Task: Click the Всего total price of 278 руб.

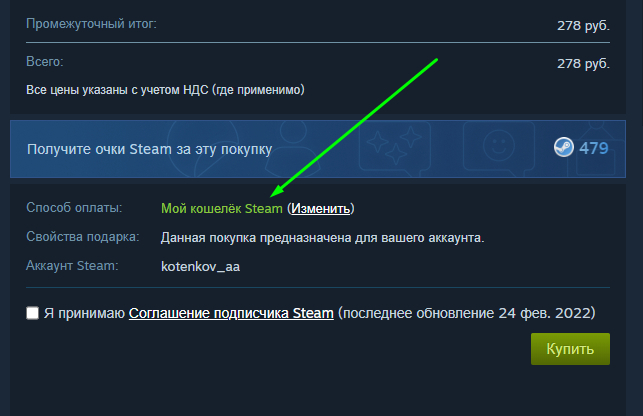Action: [x=583, y=64]
